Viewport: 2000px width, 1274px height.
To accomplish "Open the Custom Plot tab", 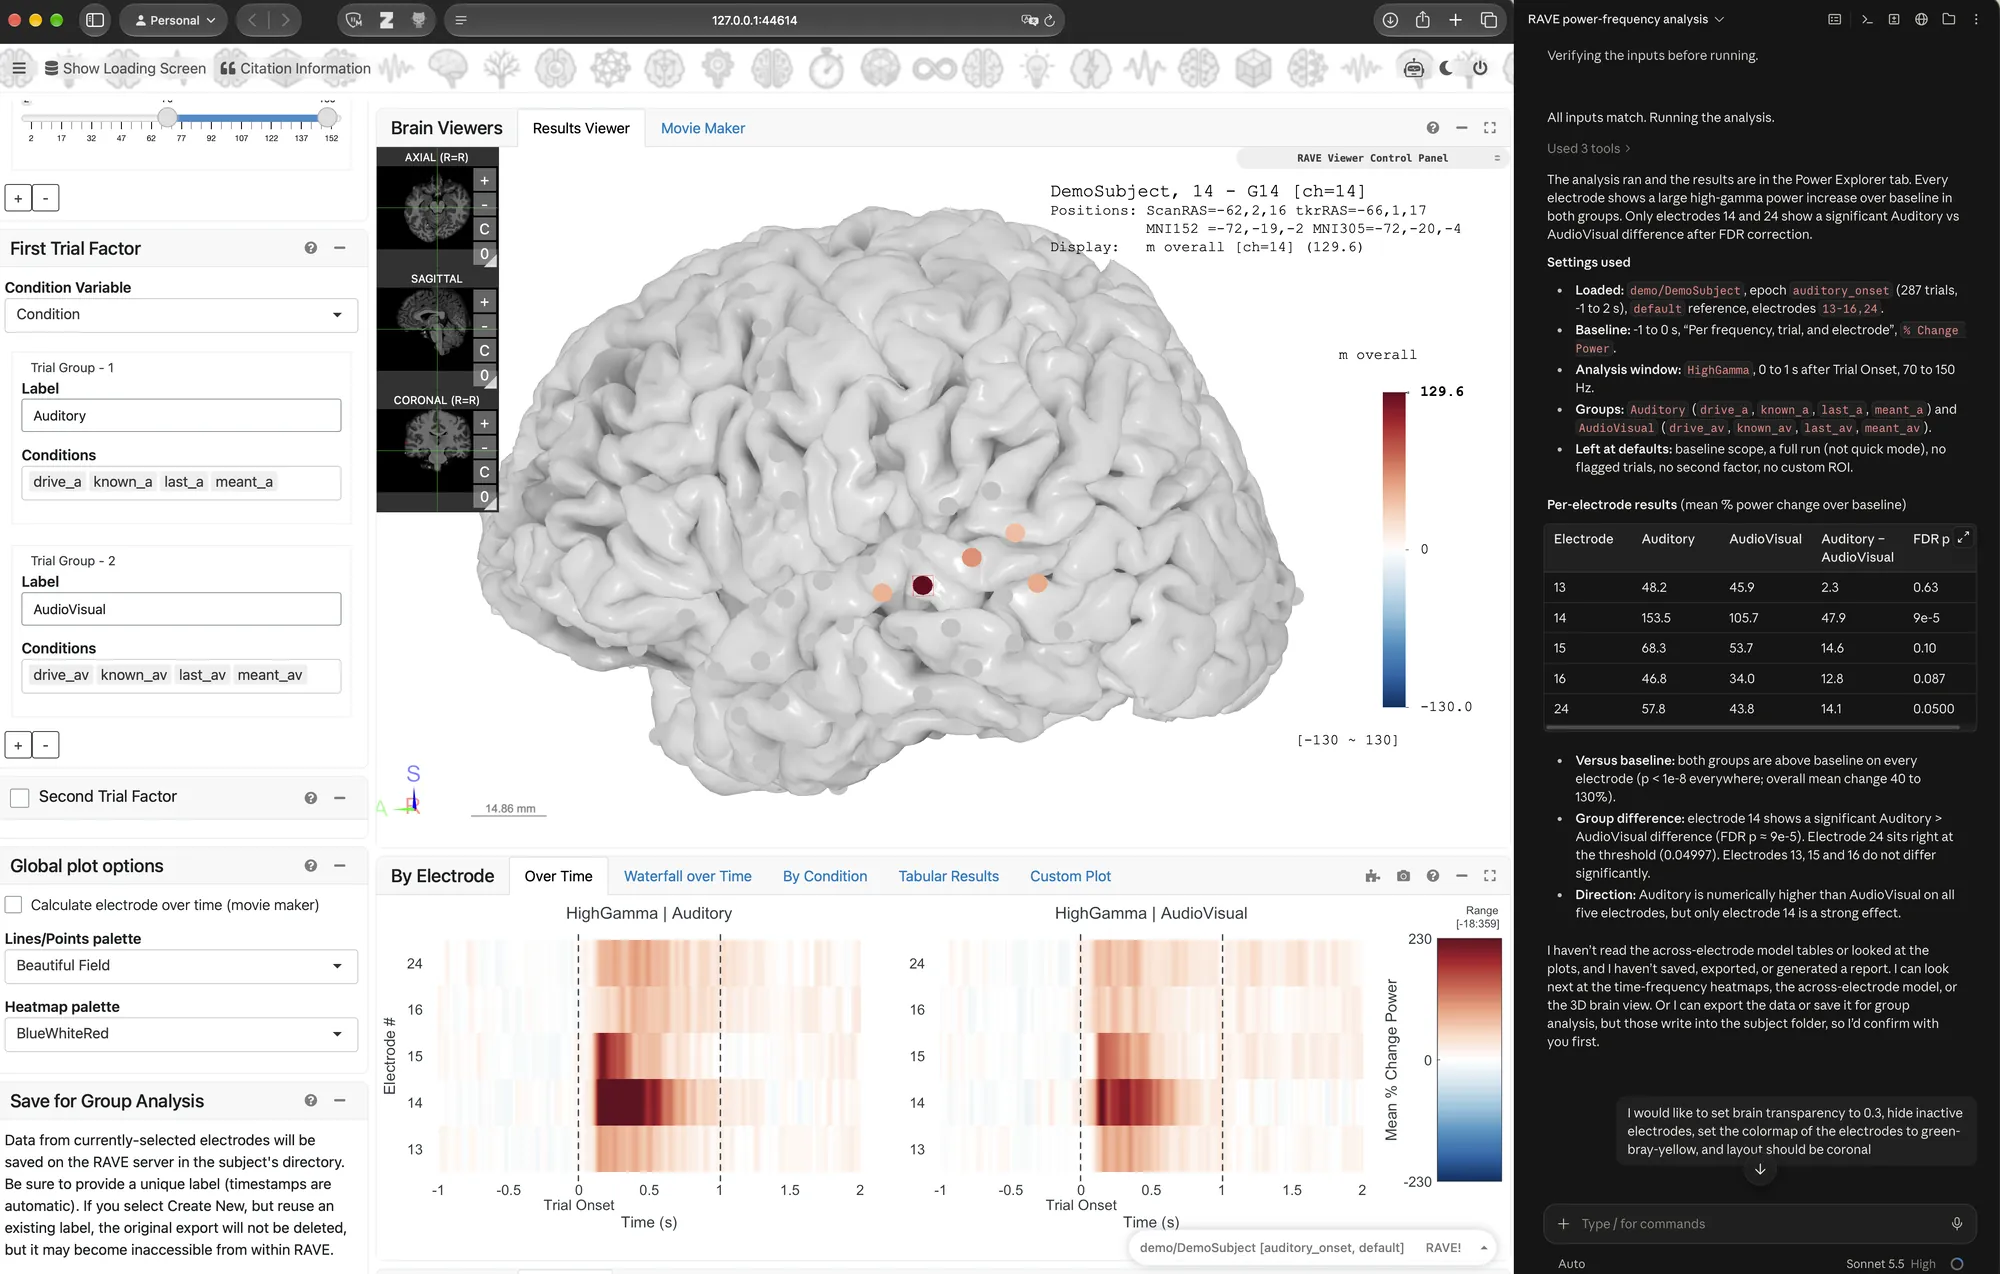I will pyautogui.click(x=1070, y=876).
